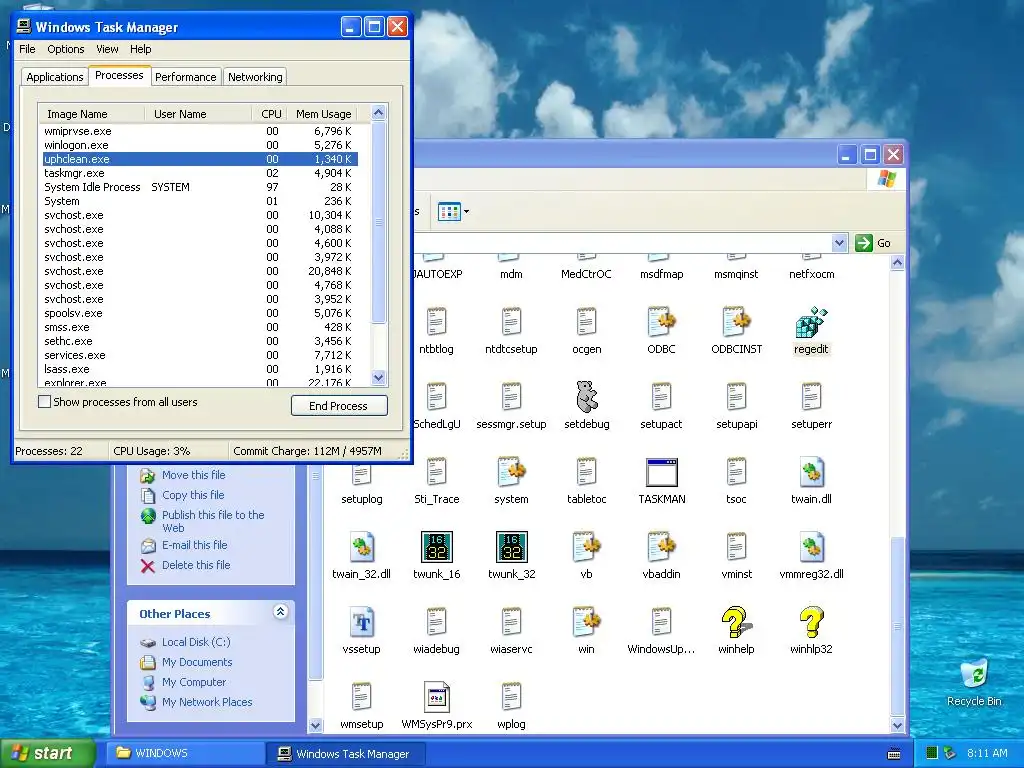Select the System Idle Process row
Screen dimensions: 1024x768
pyautogui.click(x=200, y=187)
